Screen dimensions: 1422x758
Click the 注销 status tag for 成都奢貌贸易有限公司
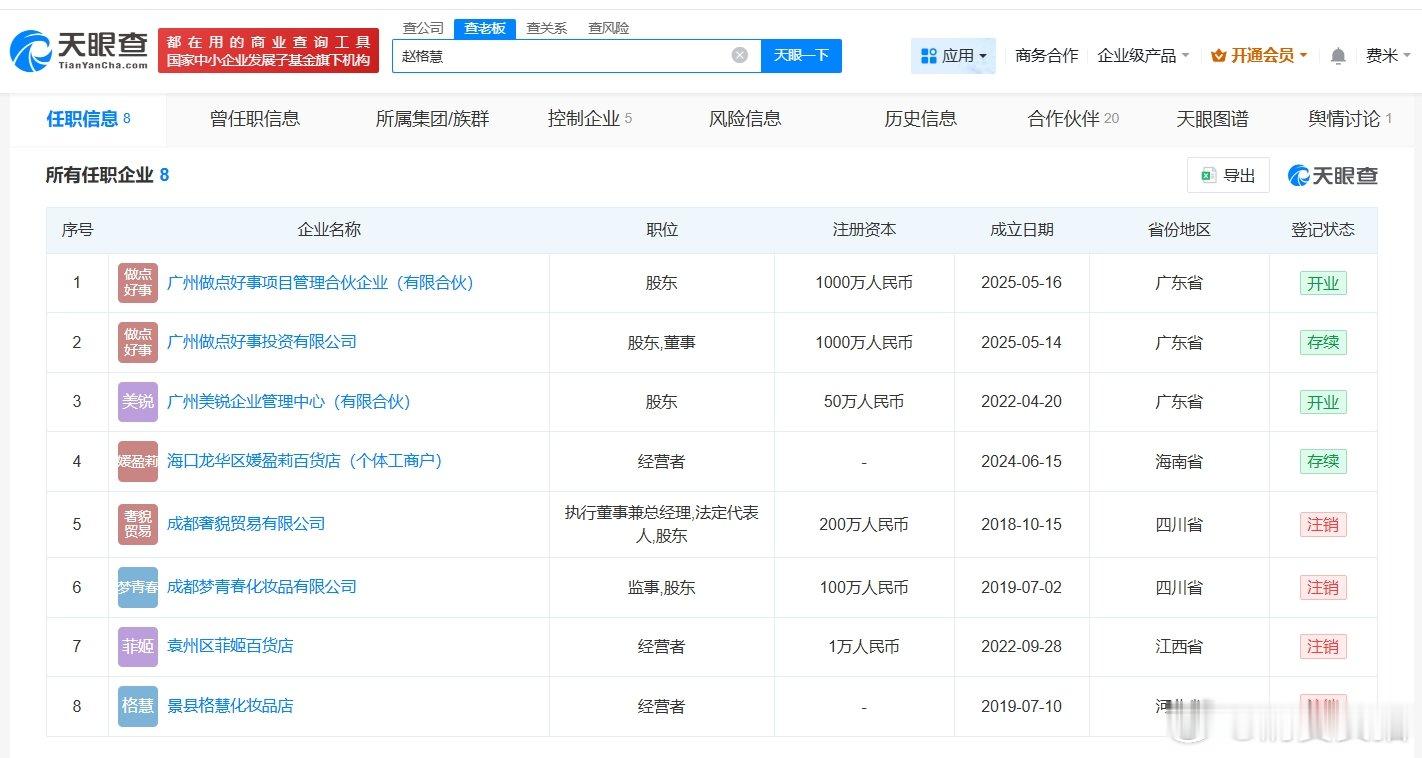point(1323,524)
